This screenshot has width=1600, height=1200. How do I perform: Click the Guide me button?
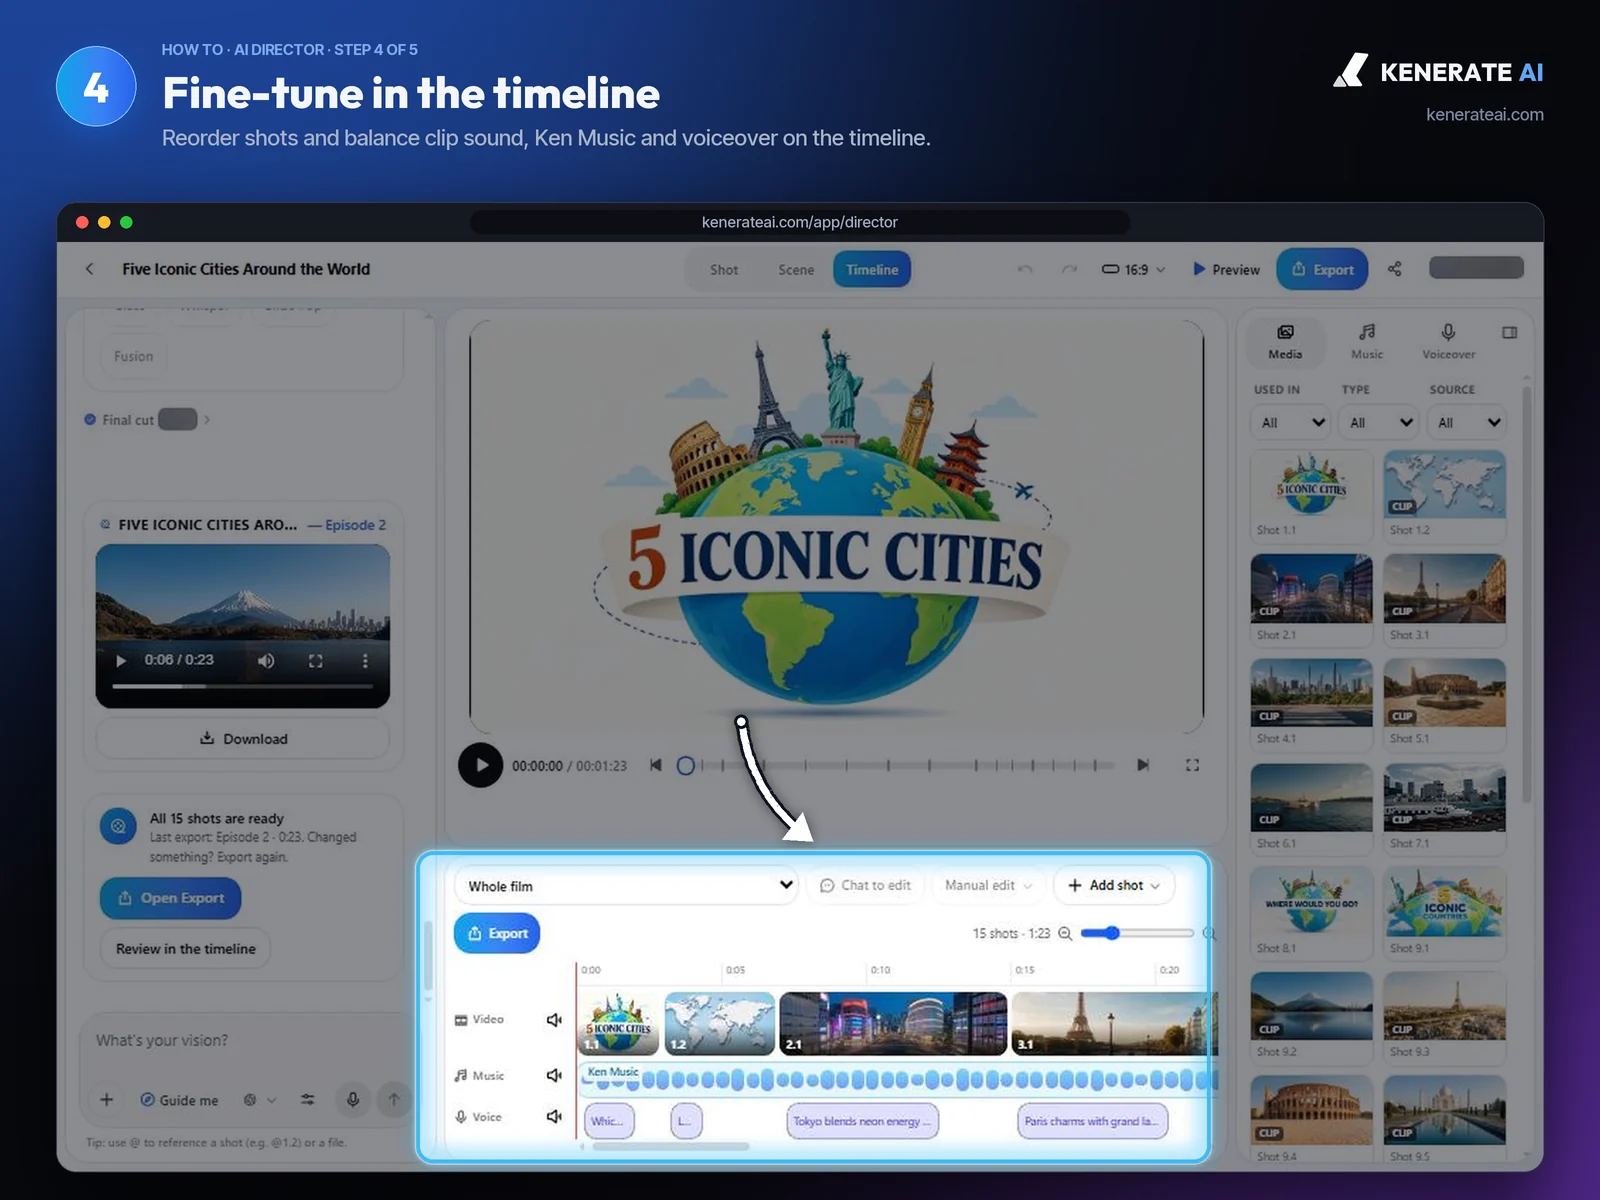tap(179, 1100)
